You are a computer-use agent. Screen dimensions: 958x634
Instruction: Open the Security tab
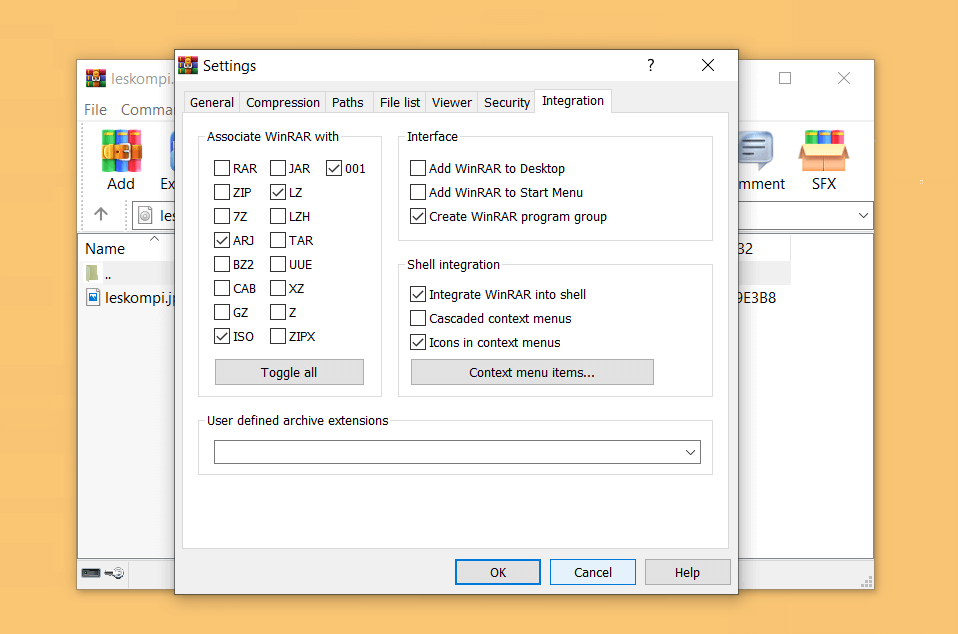point(506,103)
